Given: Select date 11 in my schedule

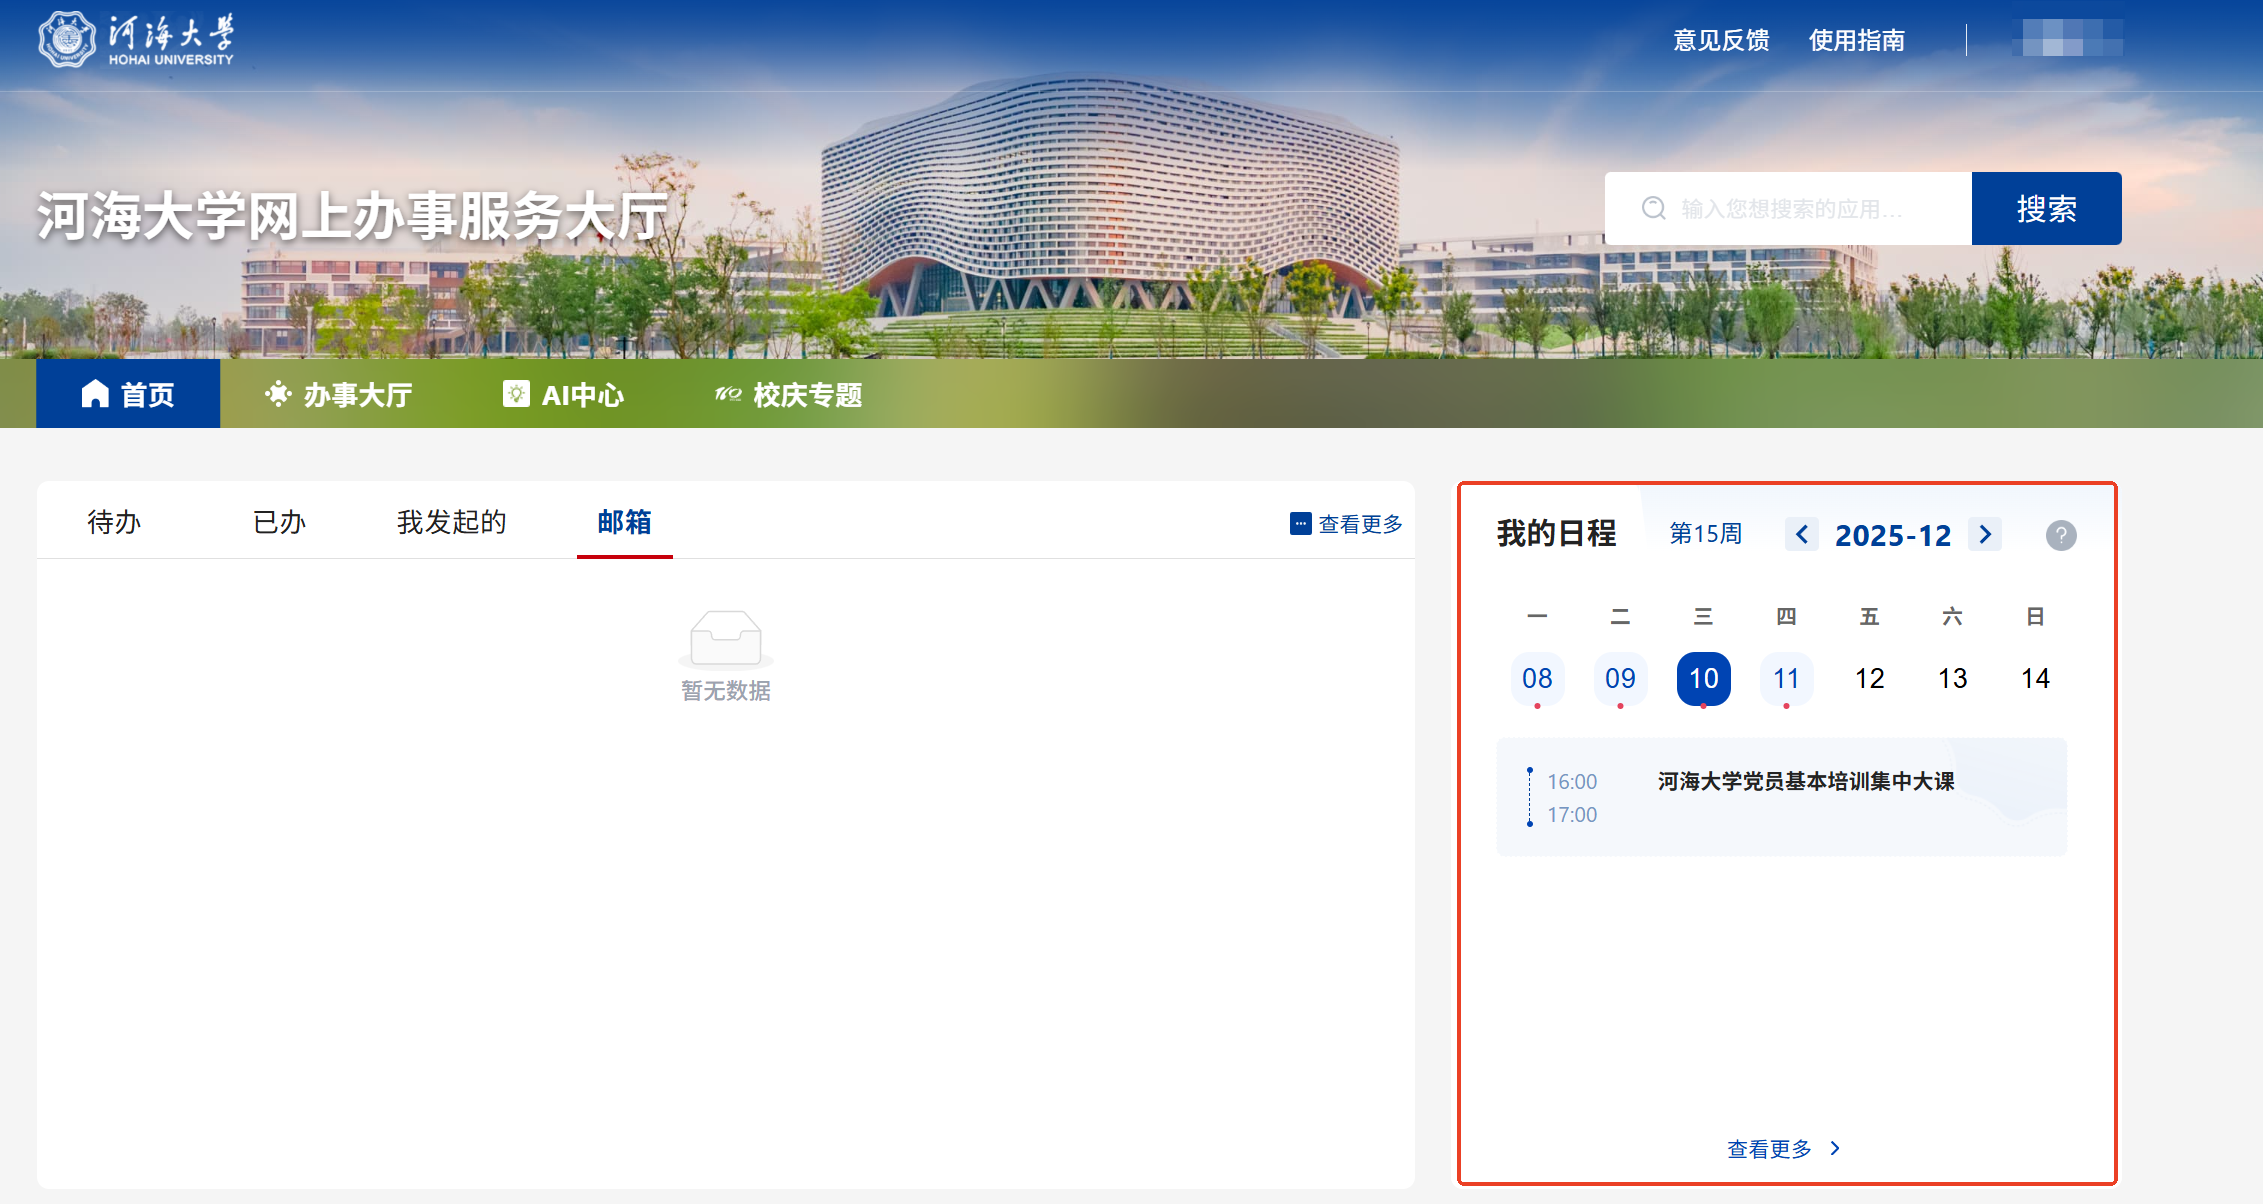Looking at the screenshot, I should 1786,679.
